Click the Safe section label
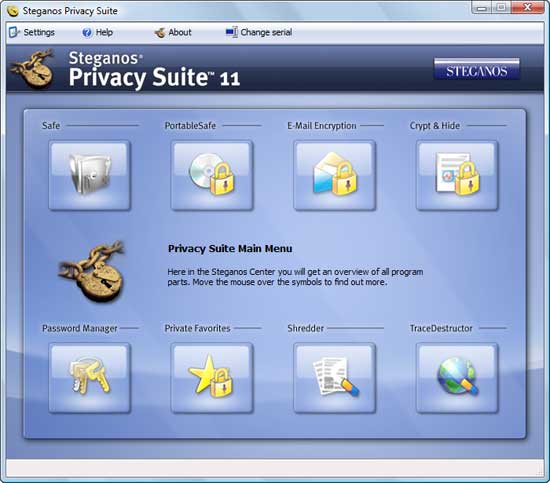550x483 pixels. [x=51, y=126]
